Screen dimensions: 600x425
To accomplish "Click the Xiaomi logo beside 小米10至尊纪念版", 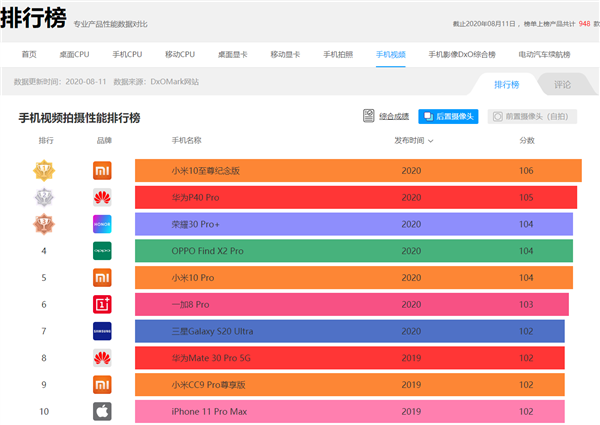I will click(x=102, y=171).
